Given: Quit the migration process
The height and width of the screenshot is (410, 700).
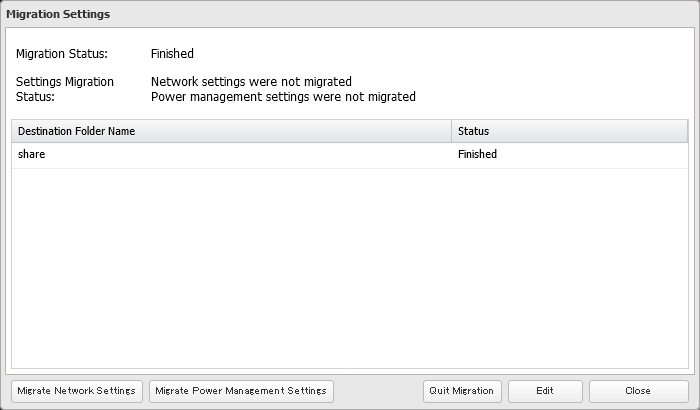Looking at the screenshot, I should point(463,391).
